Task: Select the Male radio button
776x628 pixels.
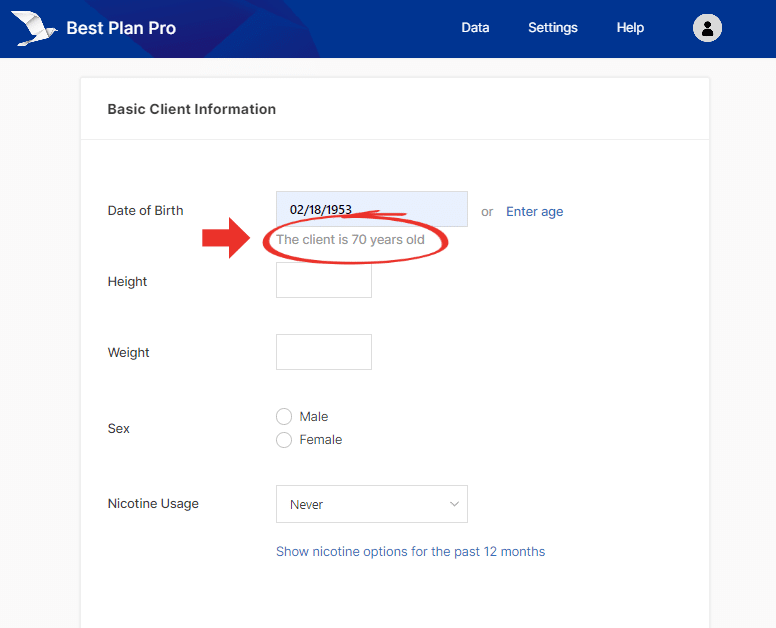Action: click(x=284, y=417)
